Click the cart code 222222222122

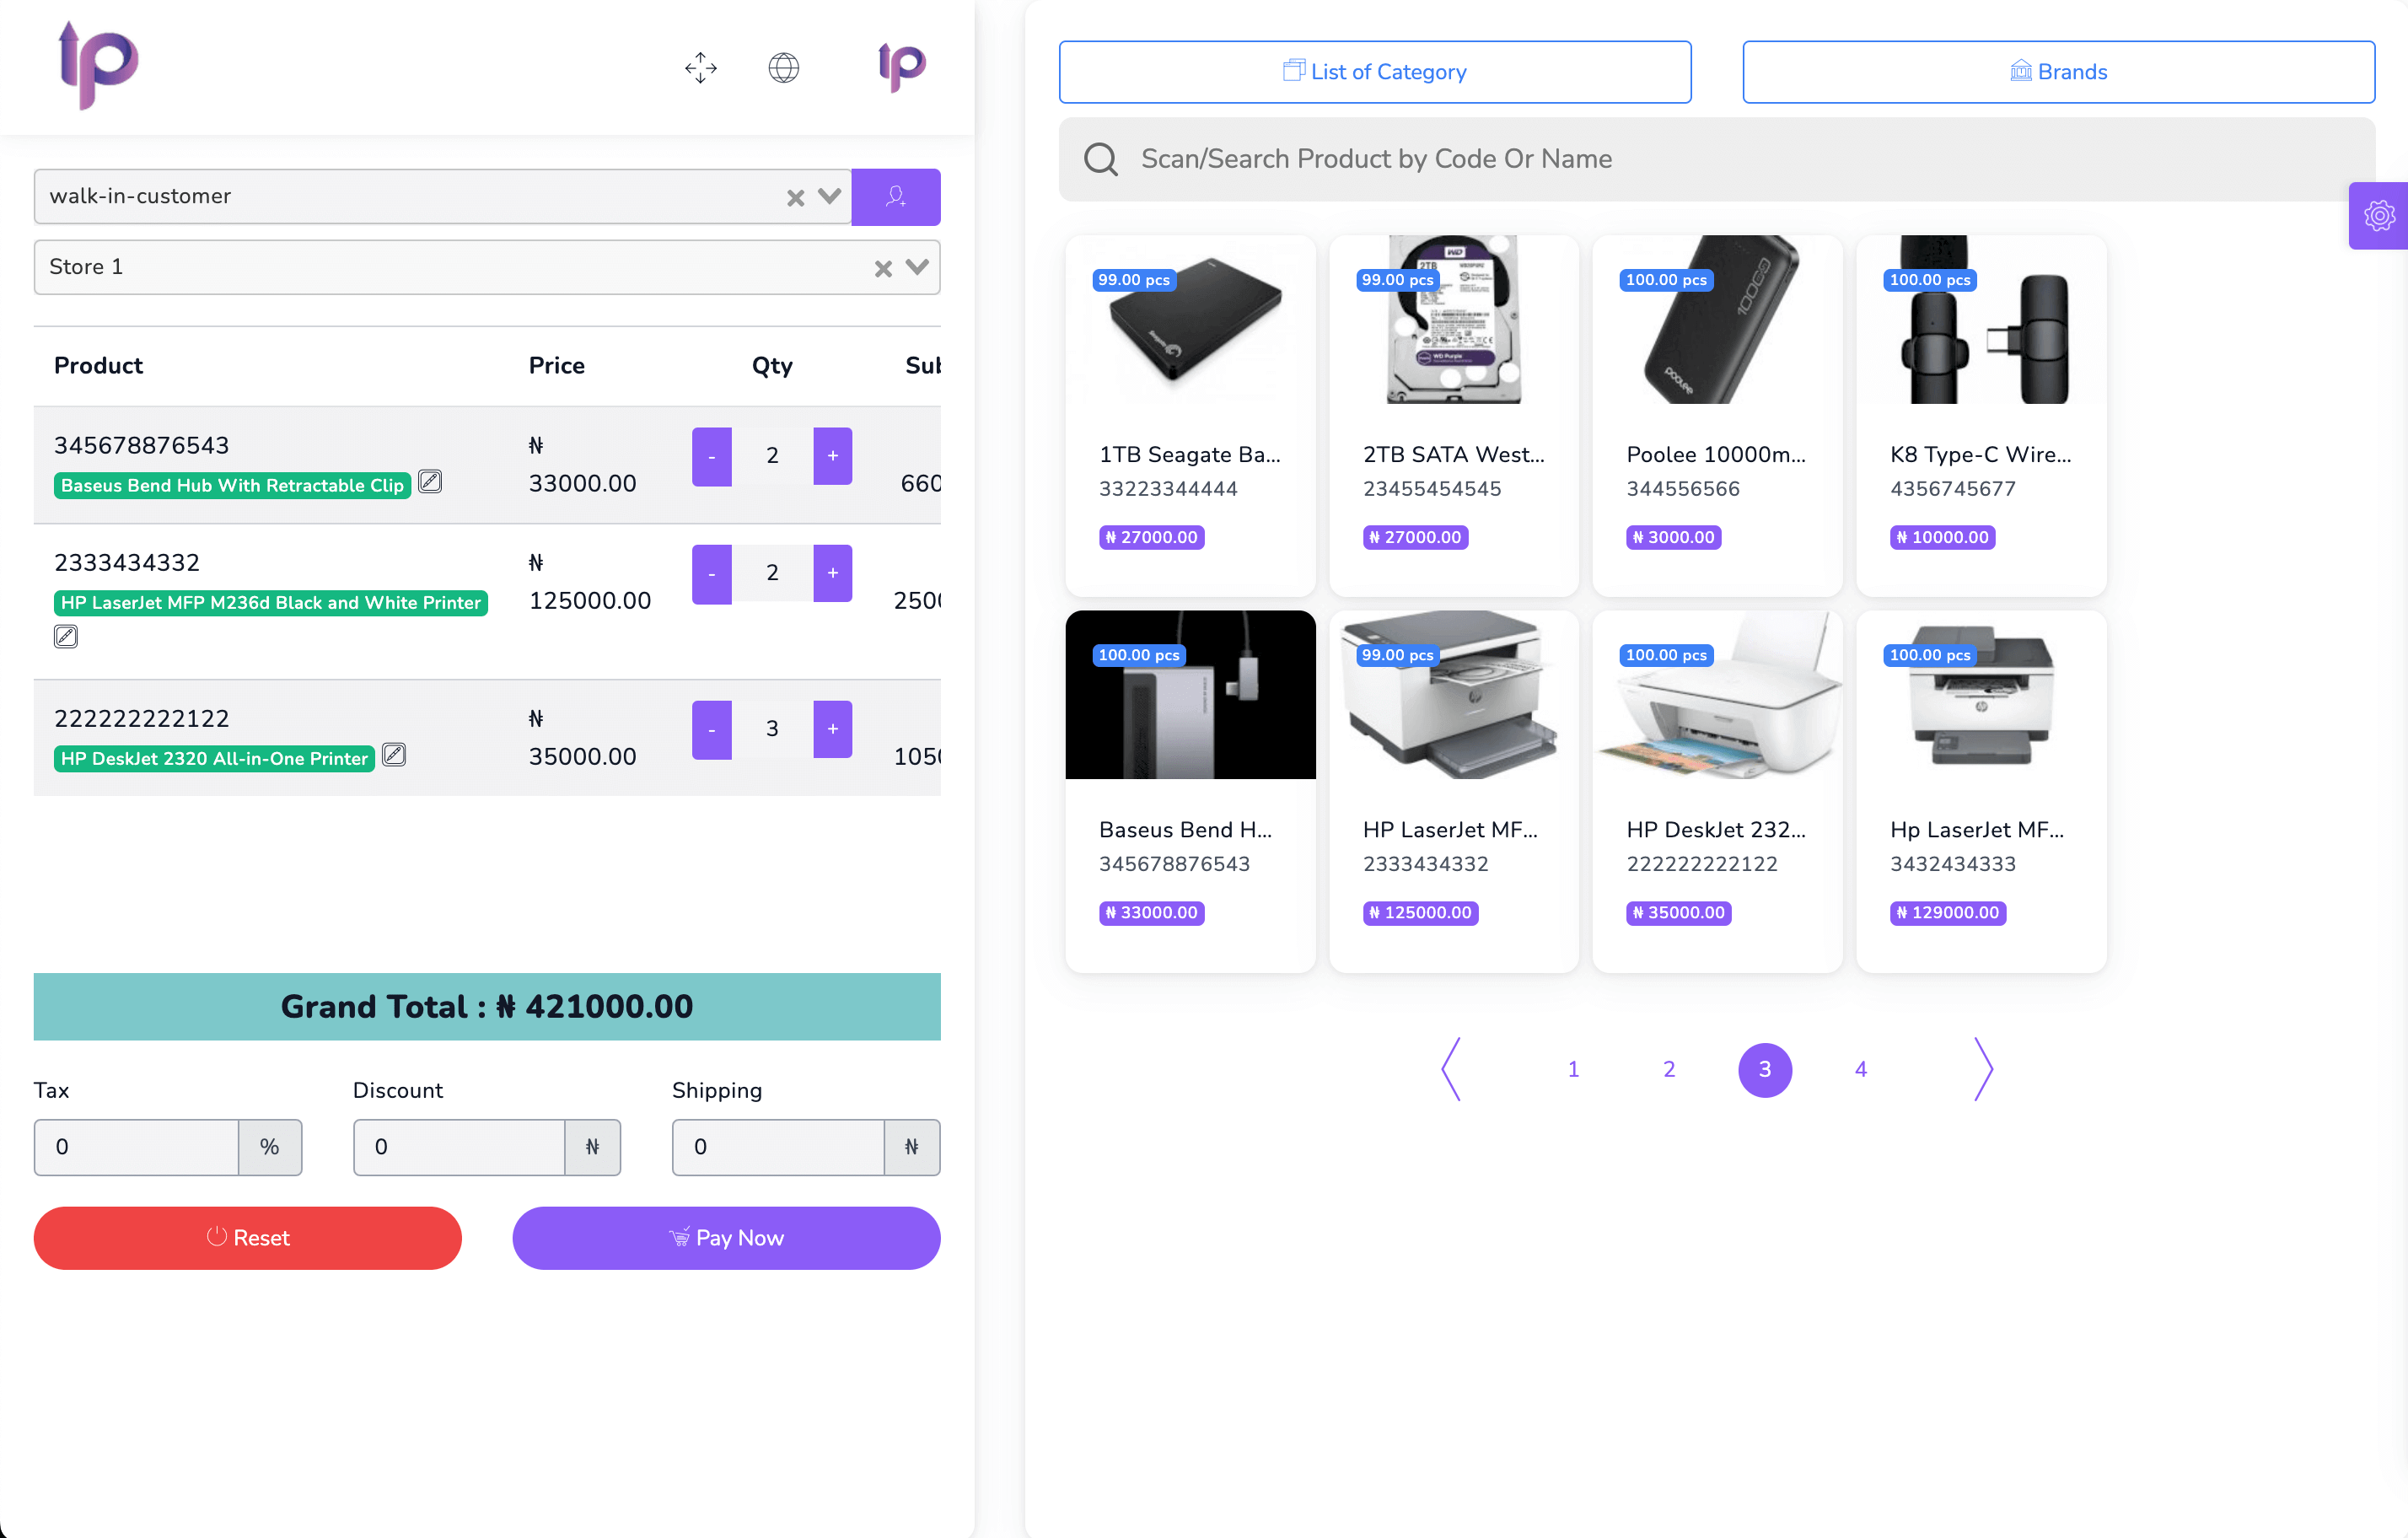[x=141, y=718]
